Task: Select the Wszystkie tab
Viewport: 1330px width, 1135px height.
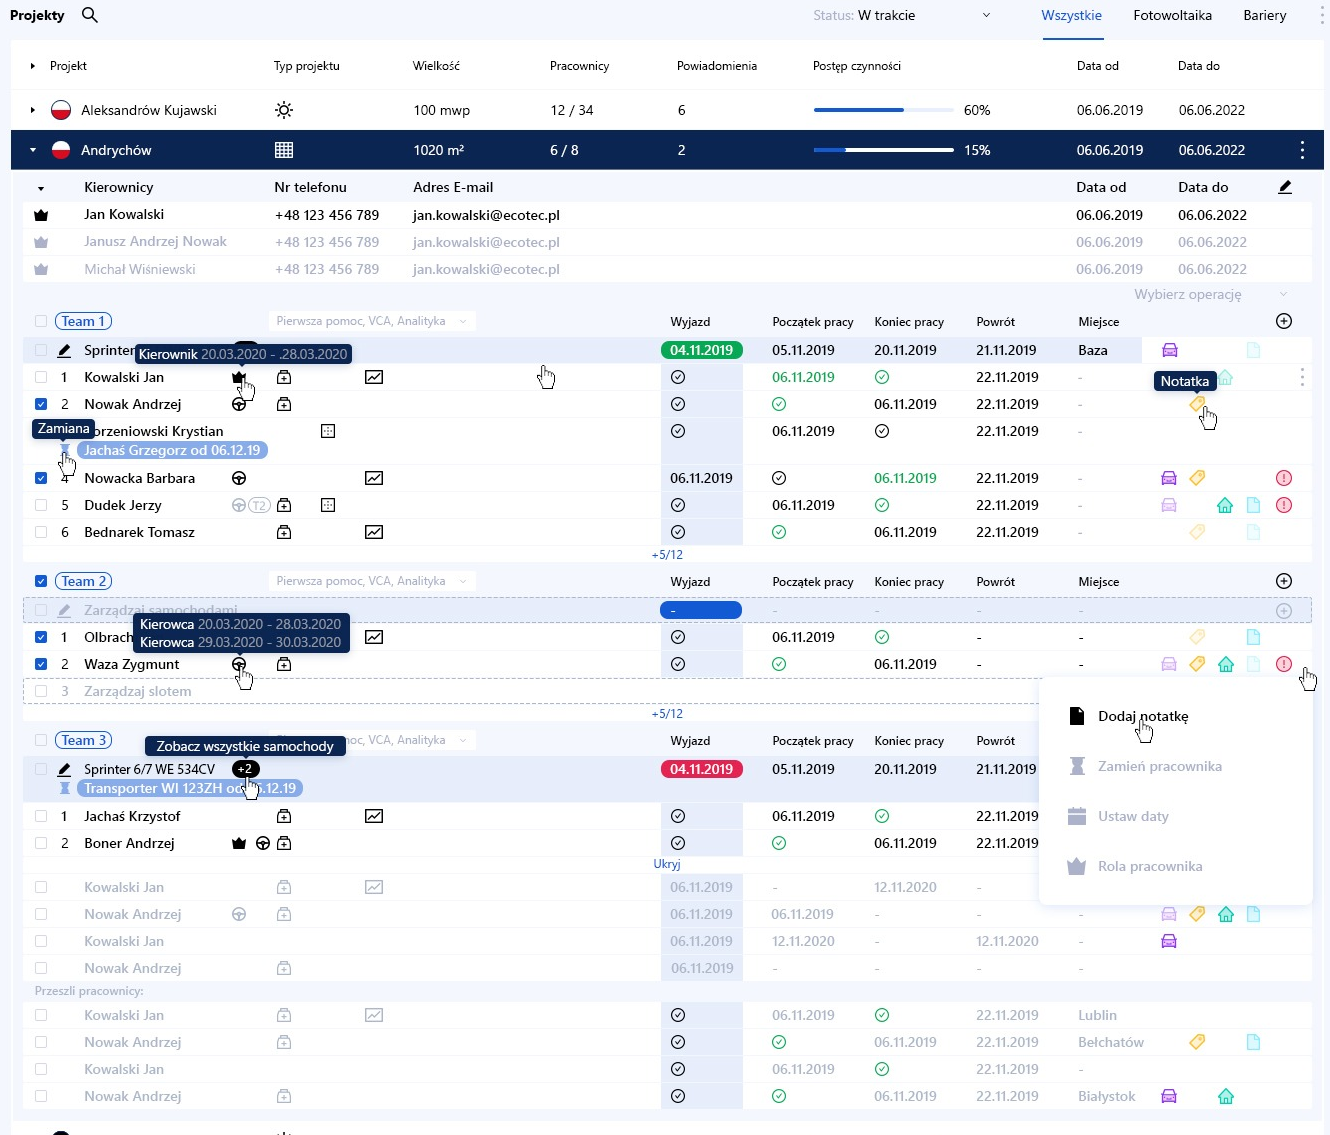Action: (x=1072, y=15)
